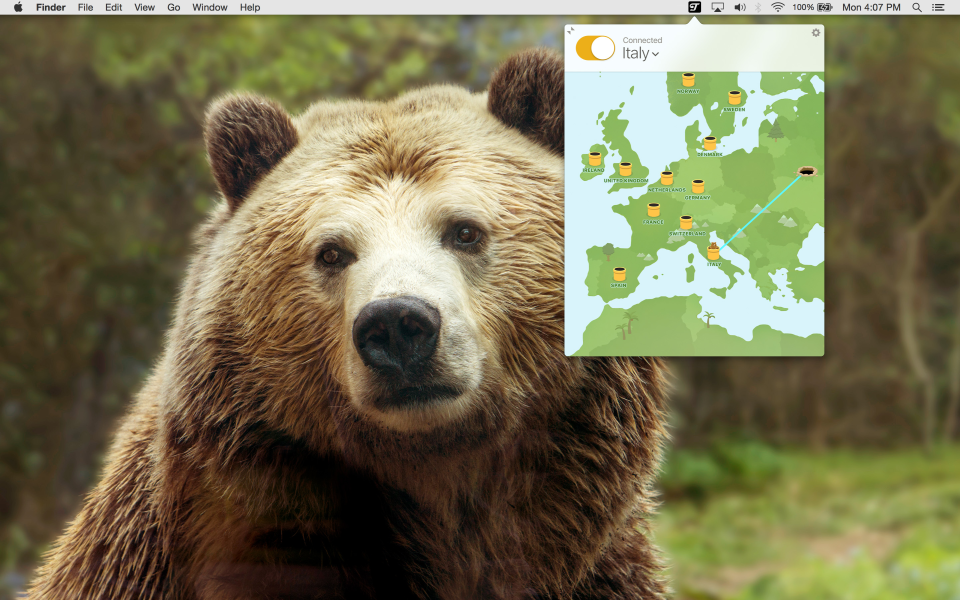Select the Netherlands honeypot server
Viewport: 960px width, 600px height.
(665, 178)
